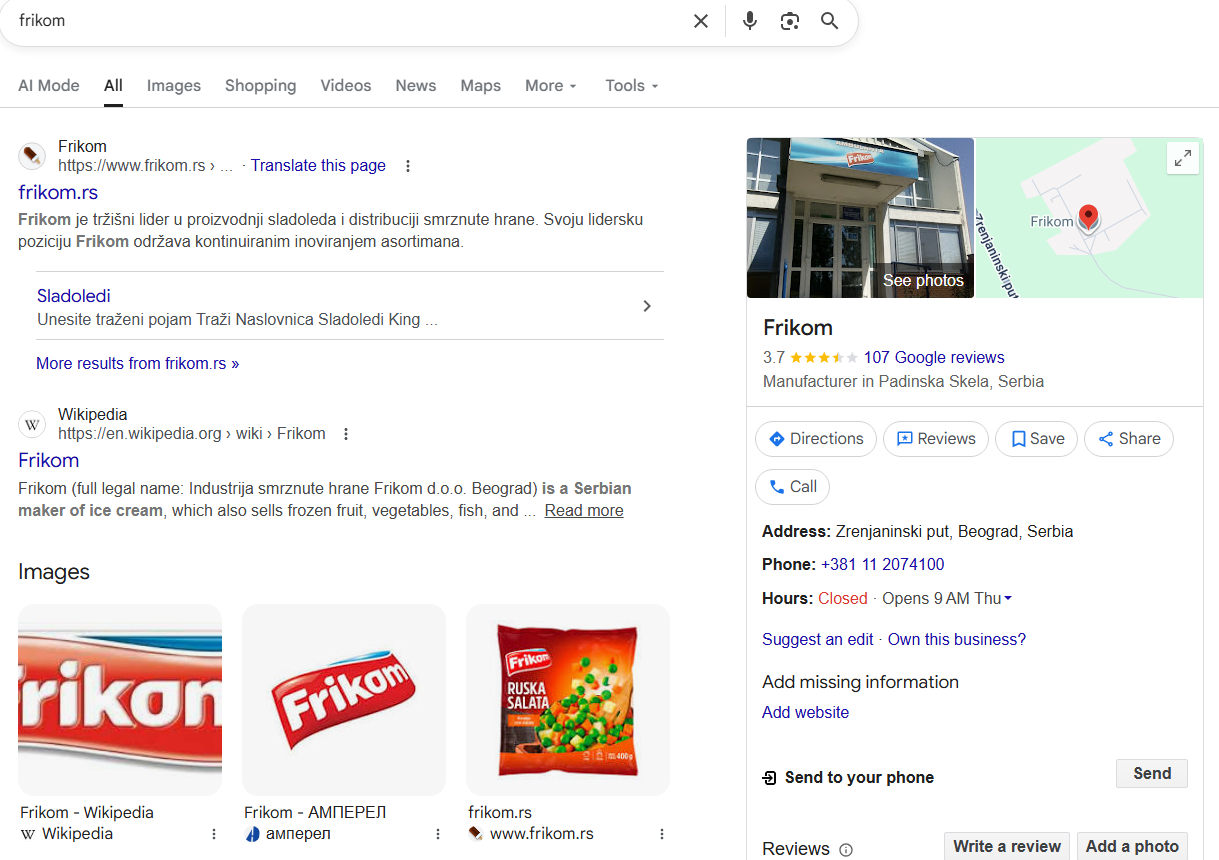Viewport: 1219px width, 860px height.
Task: Run search with the magnifying glass icon
Action: pyautogui.click(x=829, y=21)
